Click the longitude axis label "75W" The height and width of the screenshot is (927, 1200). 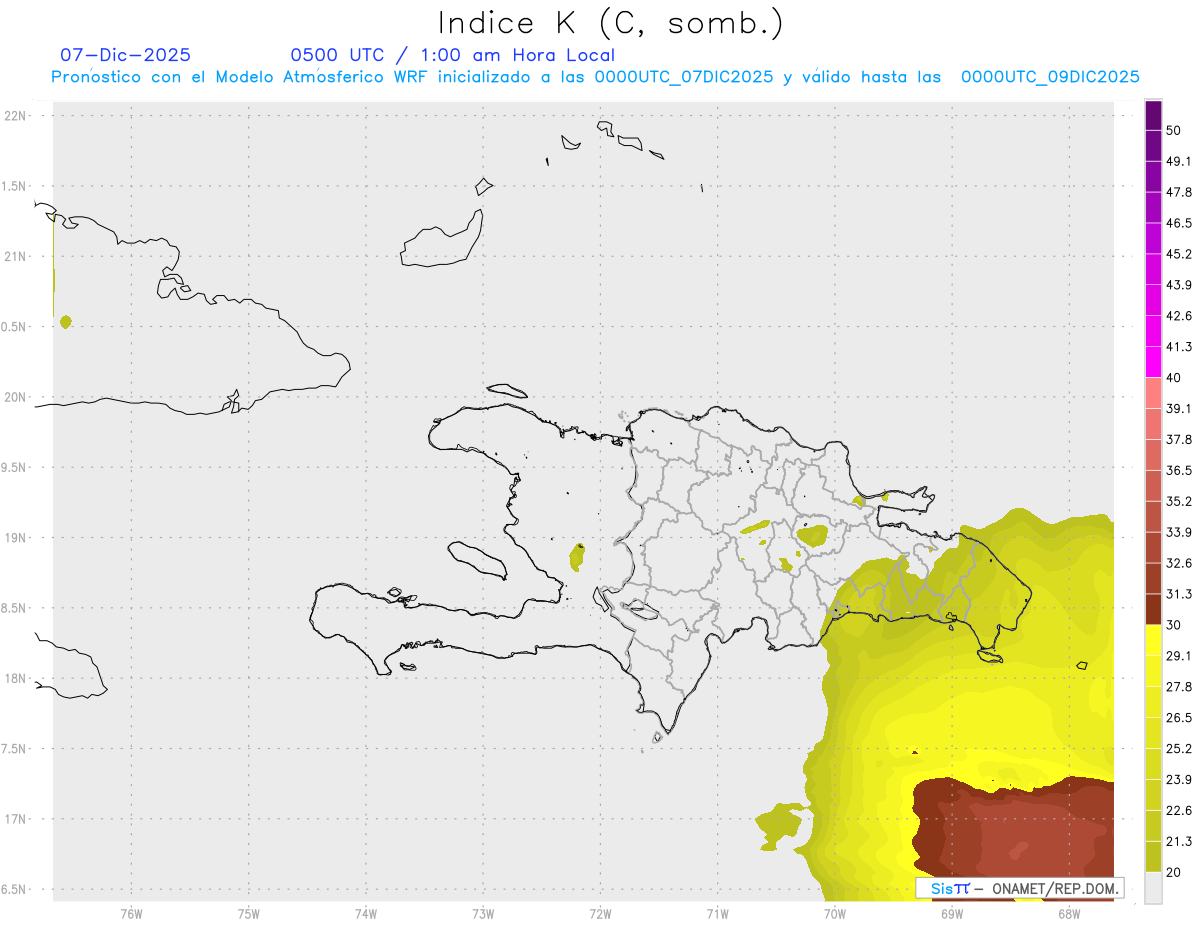click(x=249, y=914)
